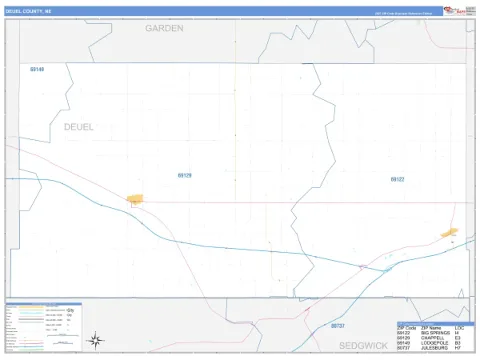Click the Big Springs city orange marker

pos(449,232)
